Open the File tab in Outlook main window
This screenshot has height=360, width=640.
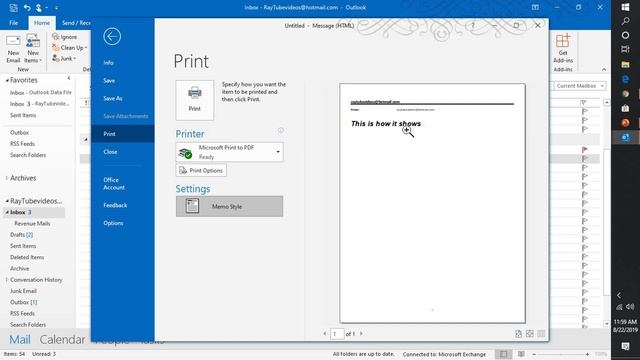[14, 23]
